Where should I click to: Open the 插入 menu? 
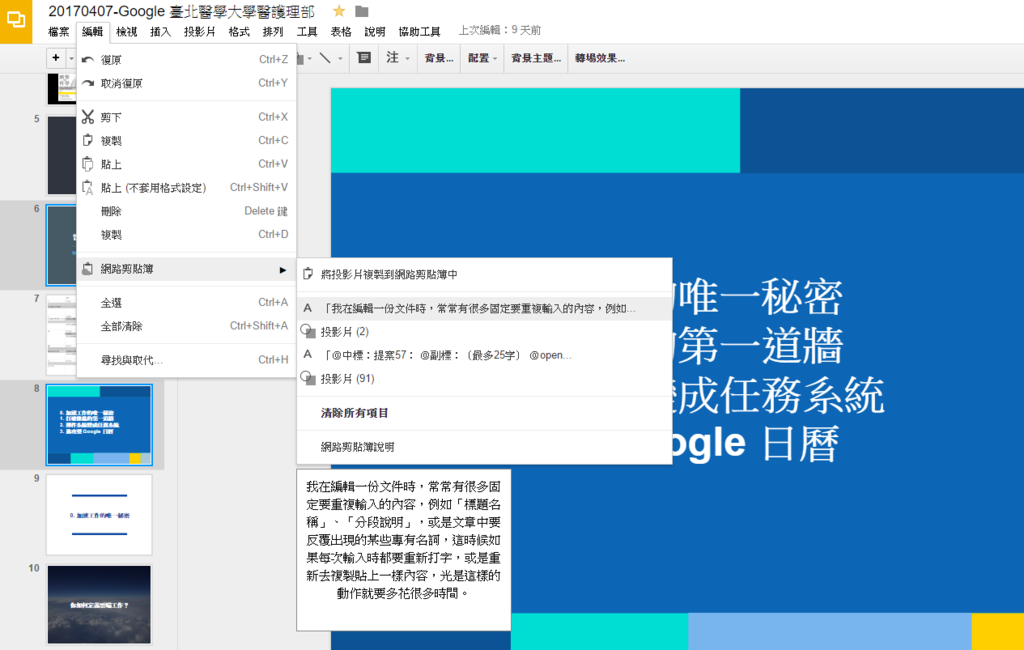tap(161, 31)
